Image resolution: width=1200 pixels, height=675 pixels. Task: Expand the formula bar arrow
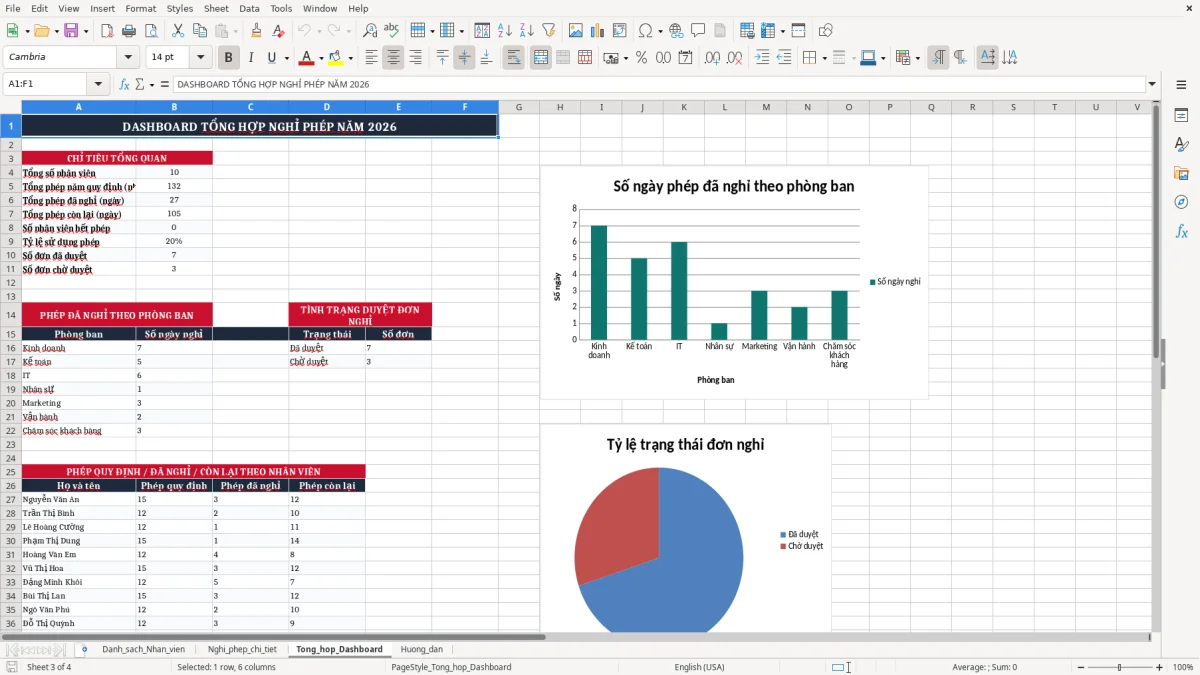click(1152, 84)
